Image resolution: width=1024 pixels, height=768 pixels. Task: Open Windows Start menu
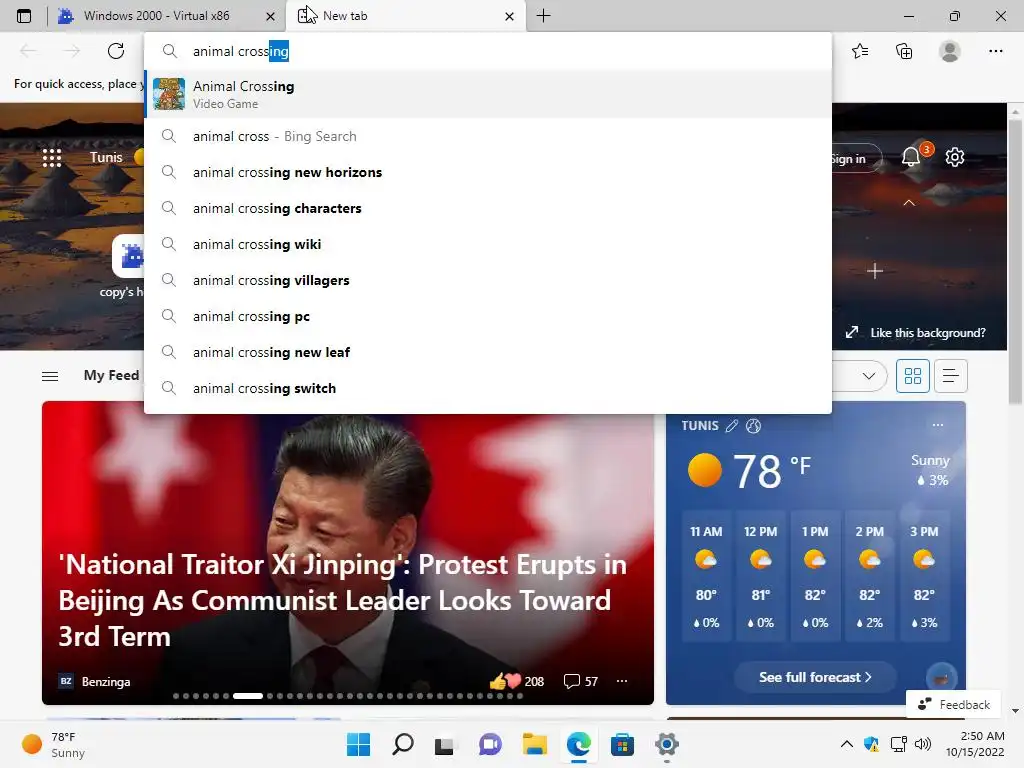(358, 744)
